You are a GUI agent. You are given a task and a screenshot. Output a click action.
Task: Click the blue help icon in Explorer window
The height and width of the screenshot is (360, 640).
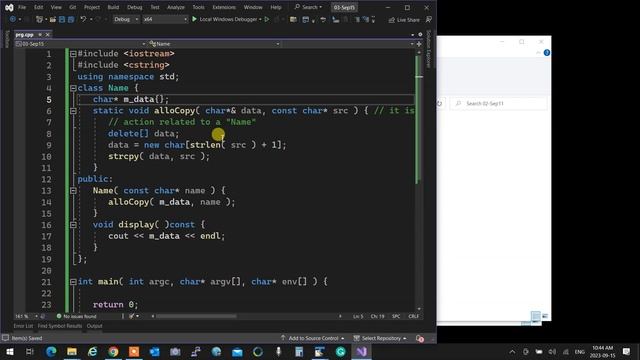(547, 53)
